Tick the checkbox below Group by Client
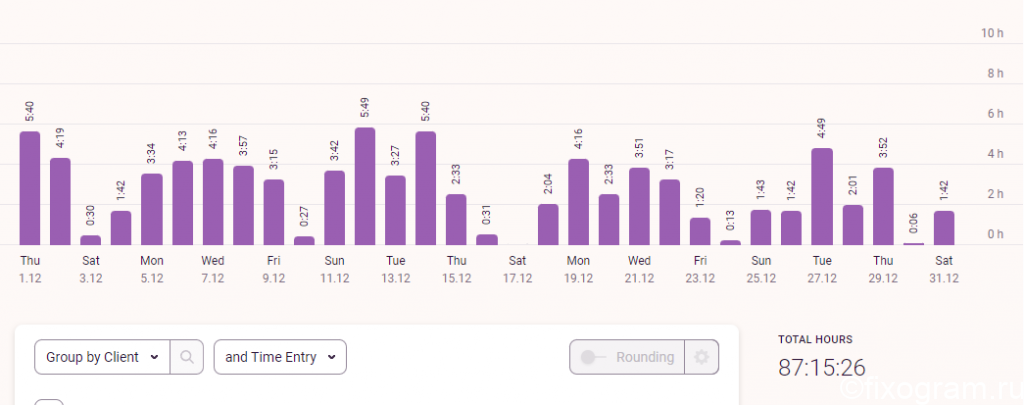The height and width of the screenshot is (405, 1024). pos(49,402)
